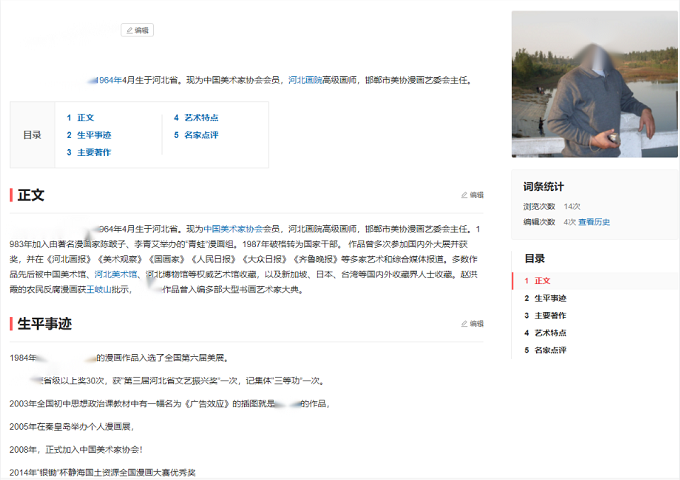This screenshot has height=480, width=680.
Task: Open the profile photo of the person
Action: click(595, 84)
